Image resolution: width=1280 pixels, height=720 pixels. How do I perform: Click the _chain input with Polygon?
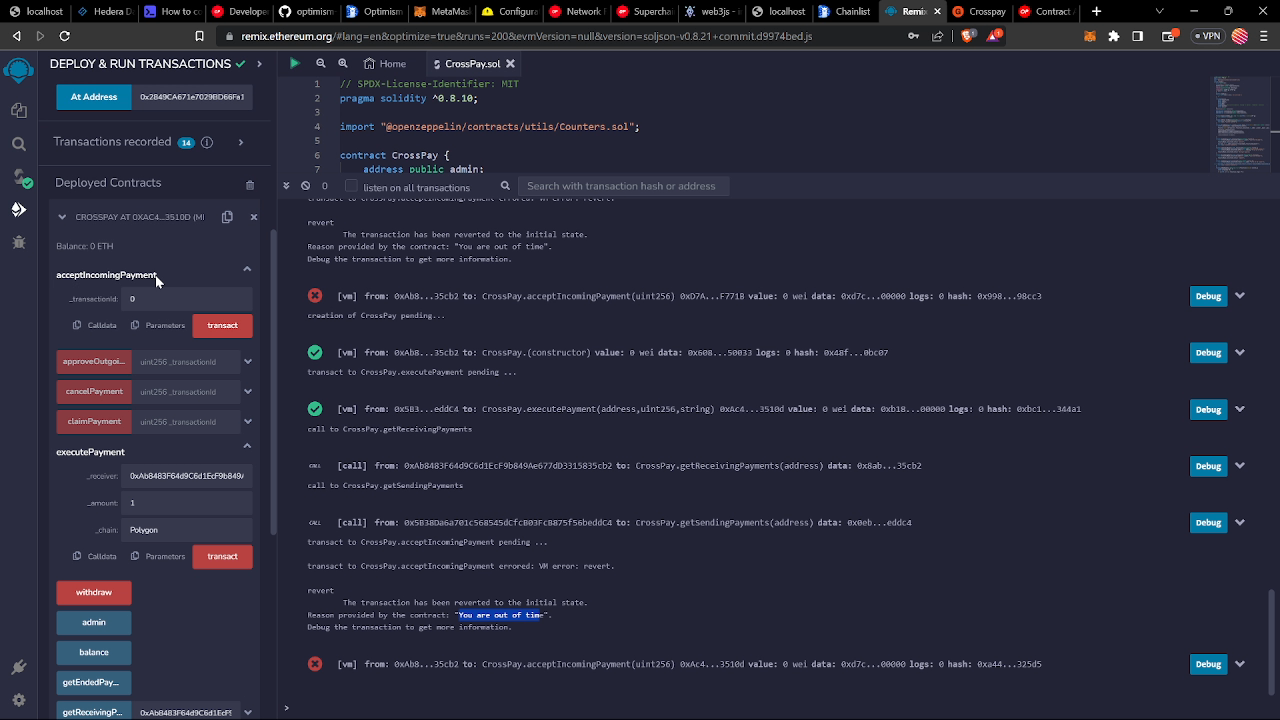(x=187, y=530)
